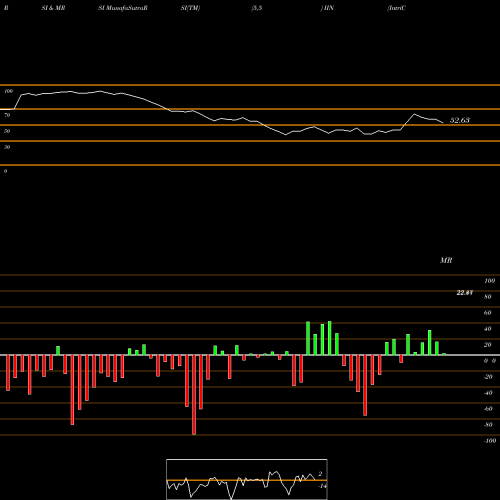Click the "MR" panel title
This screenshot has width=500, height=500.
point(446,260)
